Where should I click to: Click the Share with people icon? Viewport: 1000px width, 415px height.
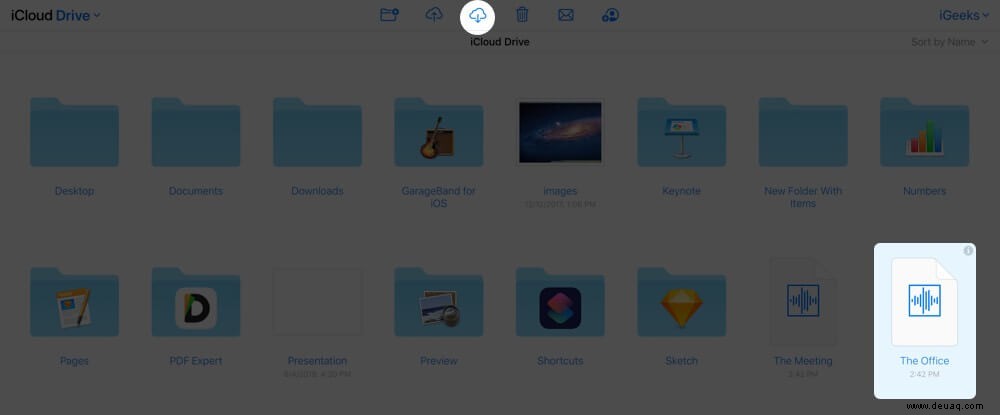click(610, 15)
